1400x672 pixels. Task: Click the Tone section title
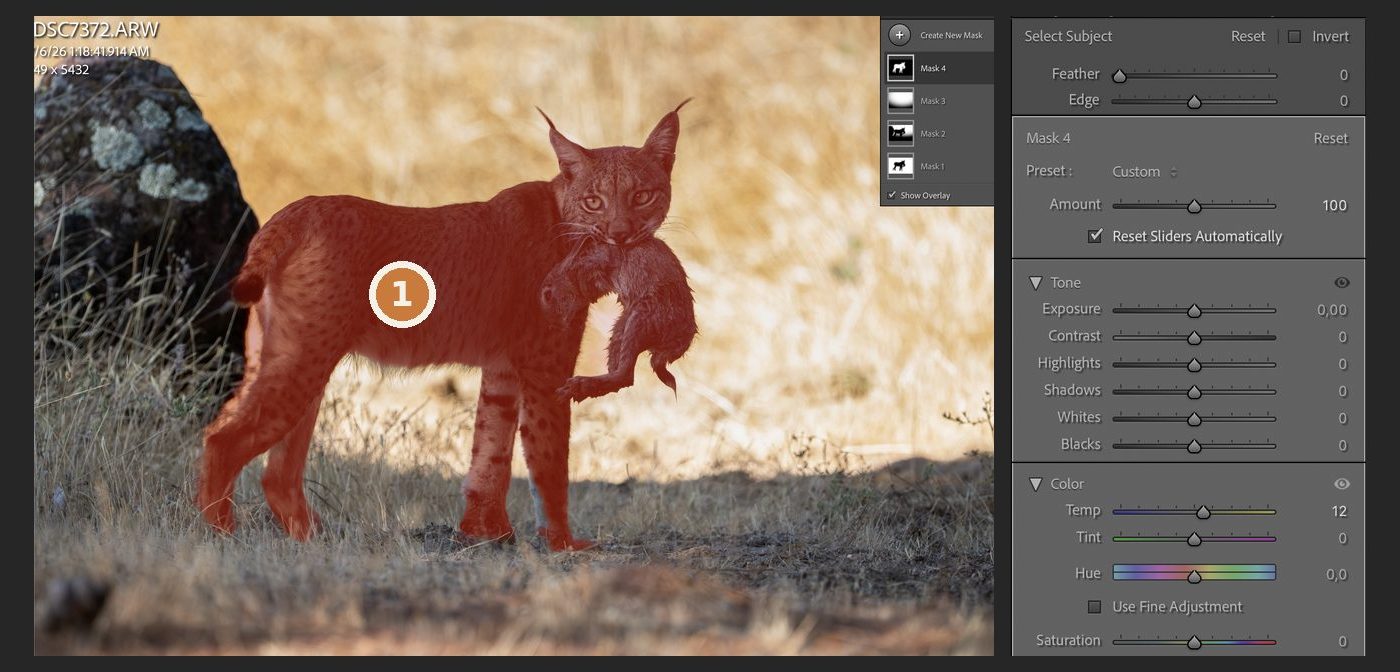click(1065, 283)
